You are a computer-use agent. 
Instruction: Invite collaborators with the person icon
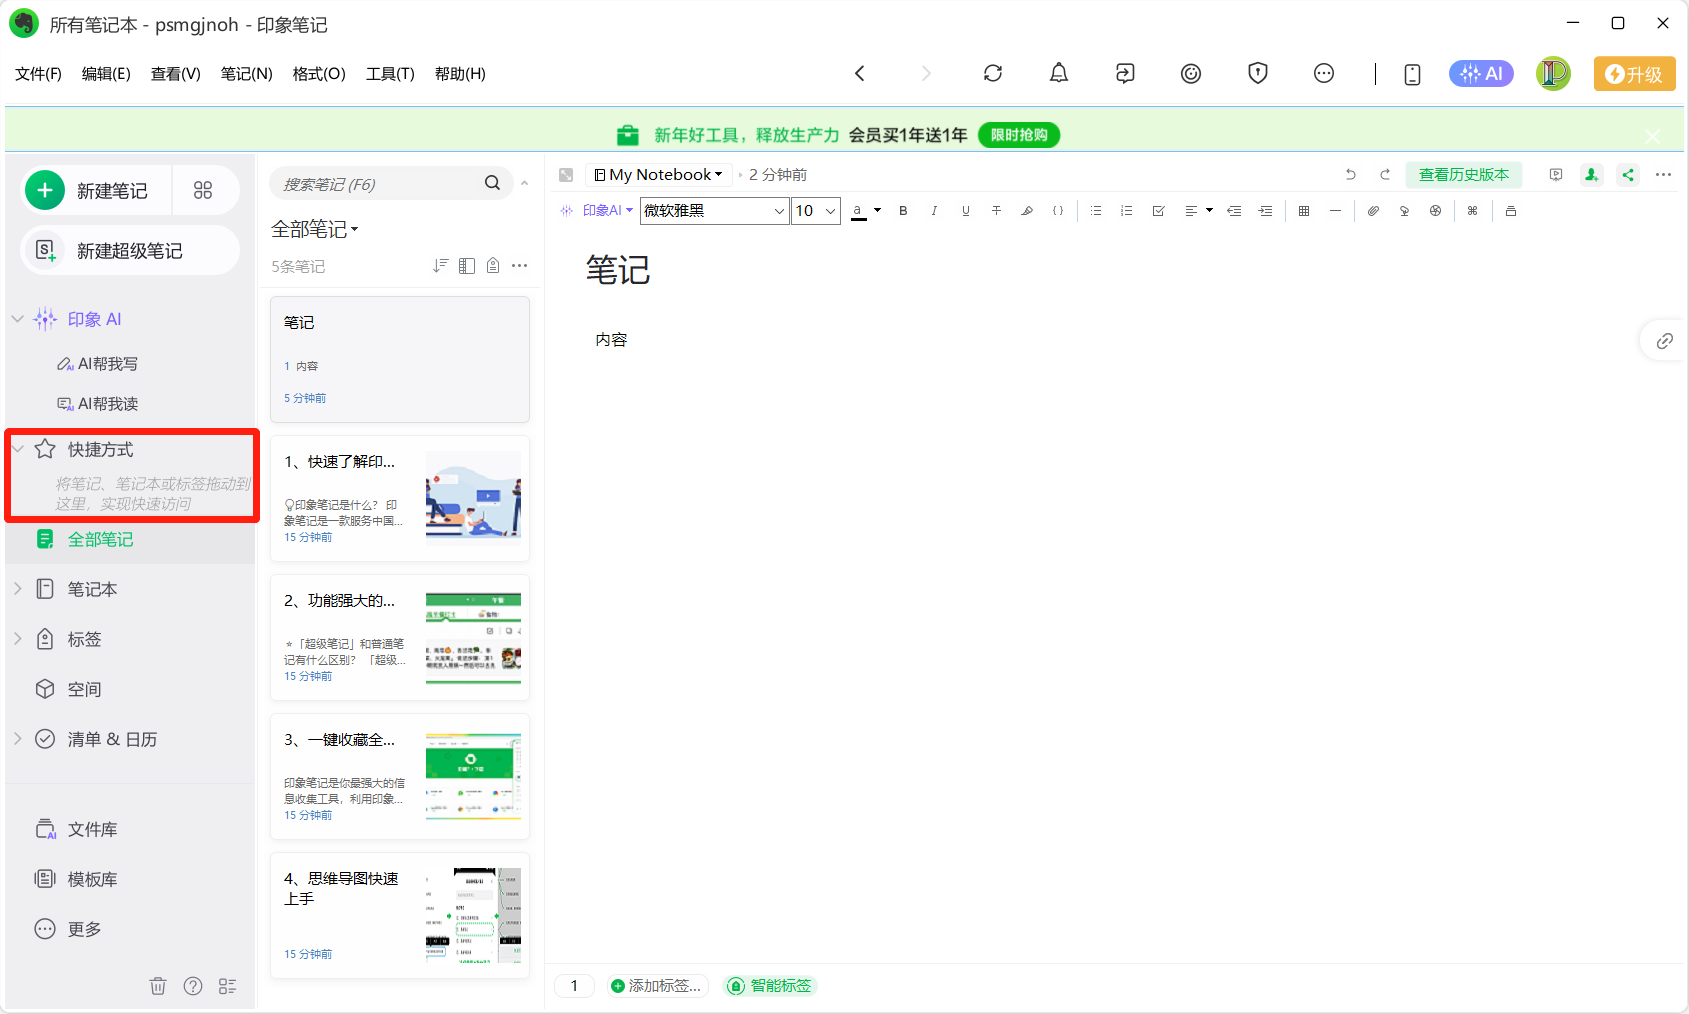point(1591,174)
